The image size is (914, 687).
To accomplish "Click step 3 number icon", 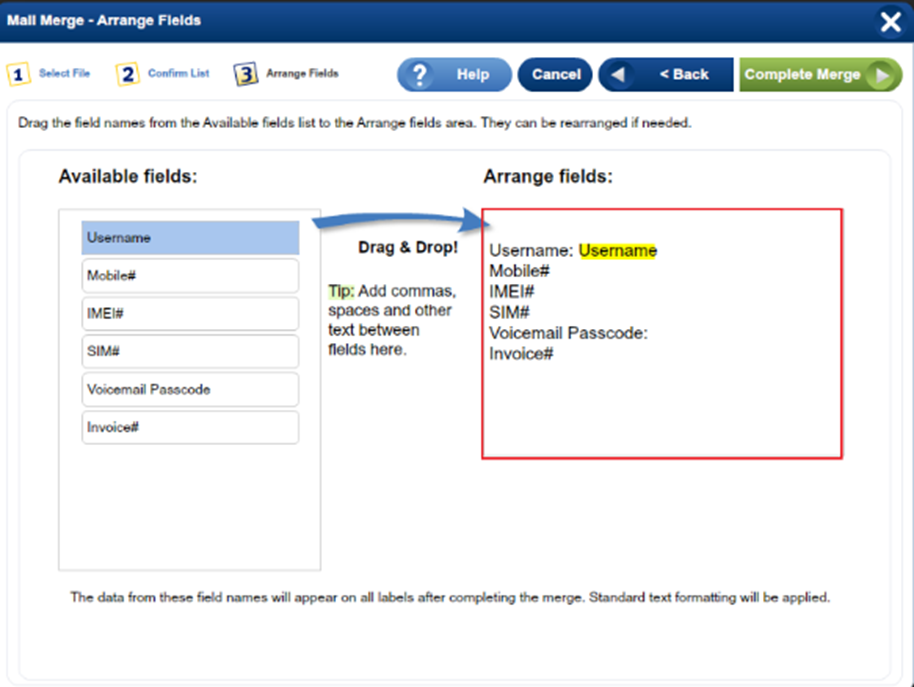I will [x=245, y=75].
